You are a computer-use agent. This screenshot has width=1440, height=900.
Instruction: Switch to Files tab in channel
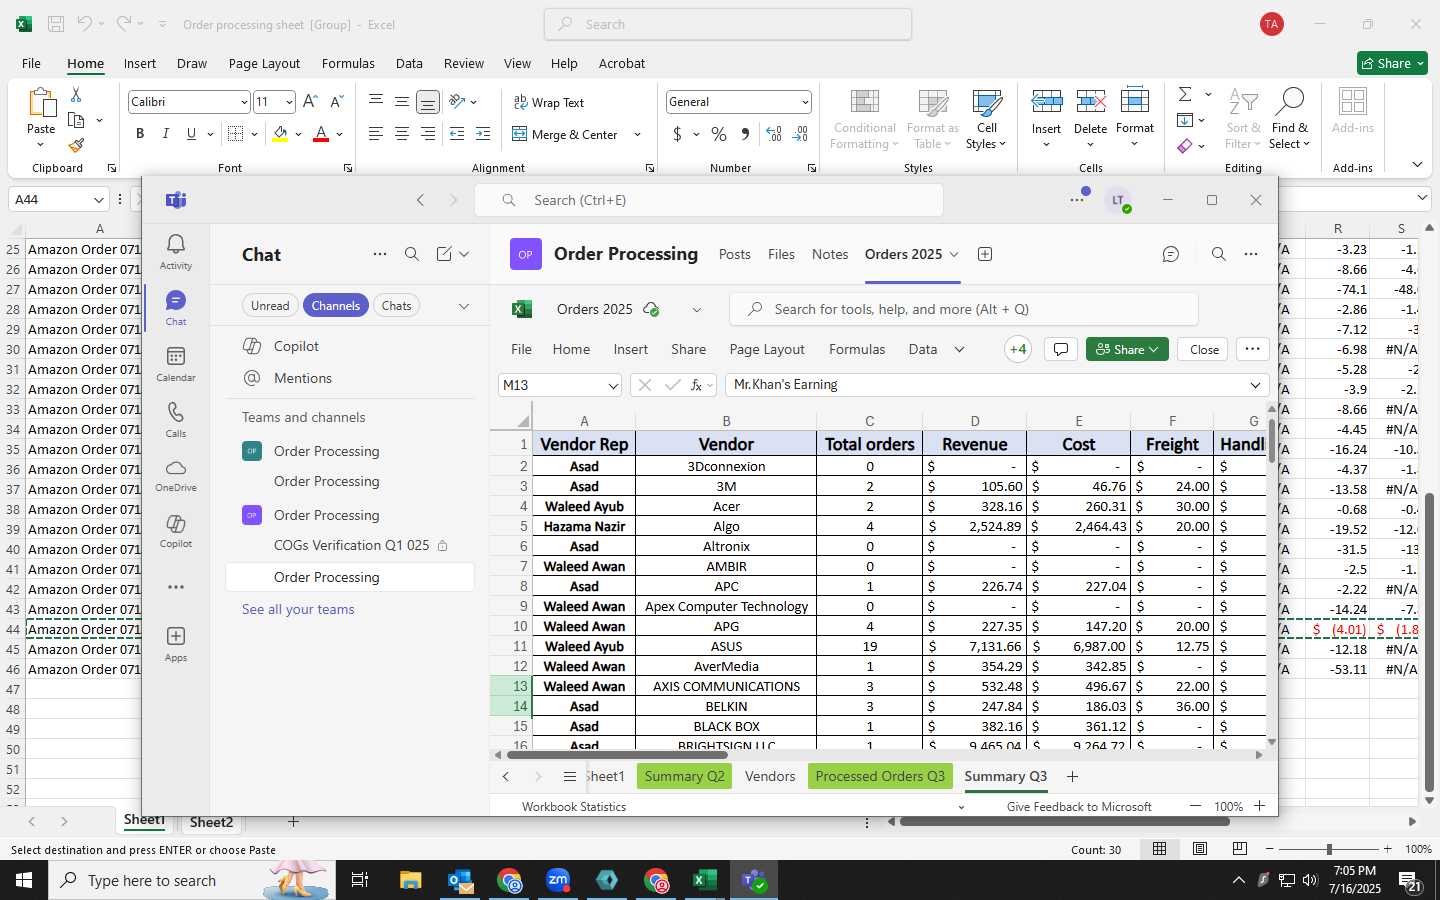[781, 254]
